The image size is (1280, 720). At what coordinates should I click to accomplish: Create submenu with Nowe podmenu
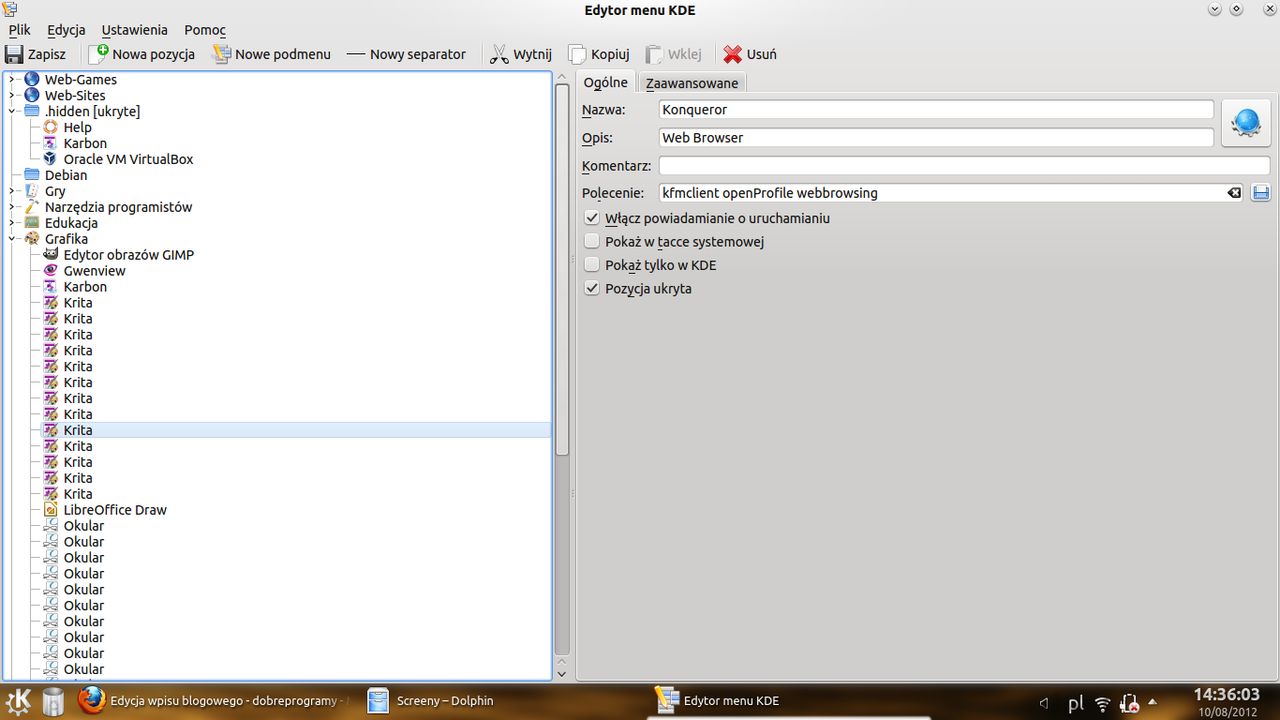click(272, 54)
